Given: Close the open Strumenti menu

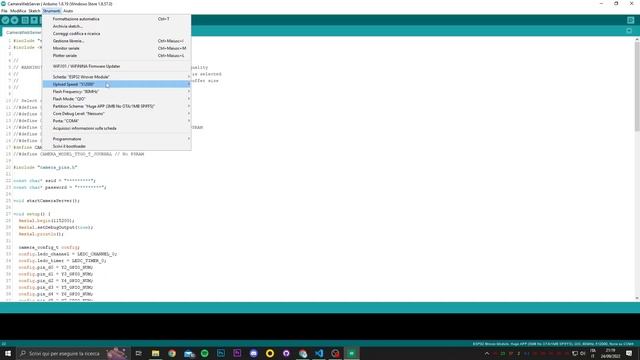Looking at the screenshot, I should pos(51,11).
